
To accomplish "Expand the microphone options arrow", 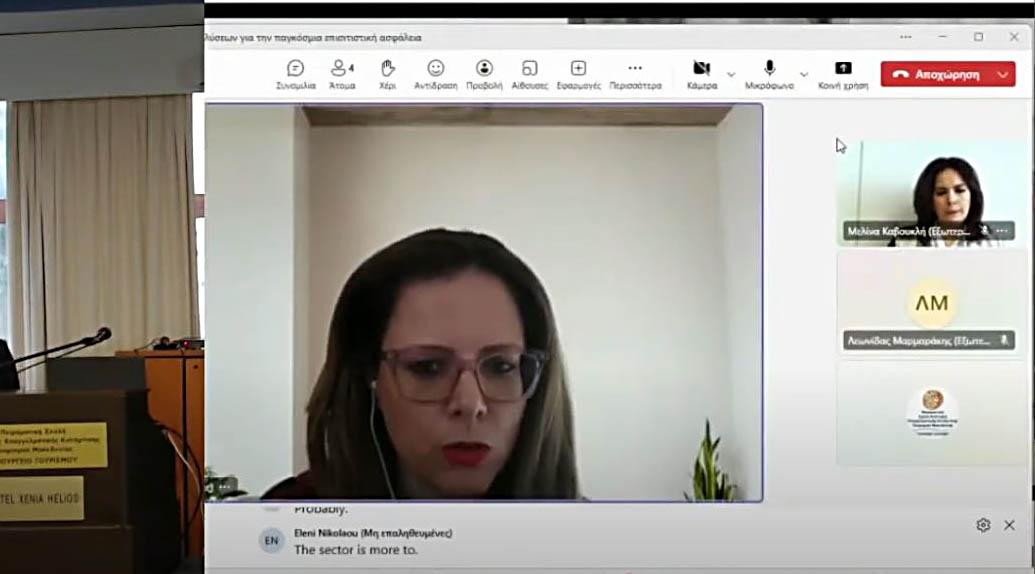I will [x=804, y=75].
